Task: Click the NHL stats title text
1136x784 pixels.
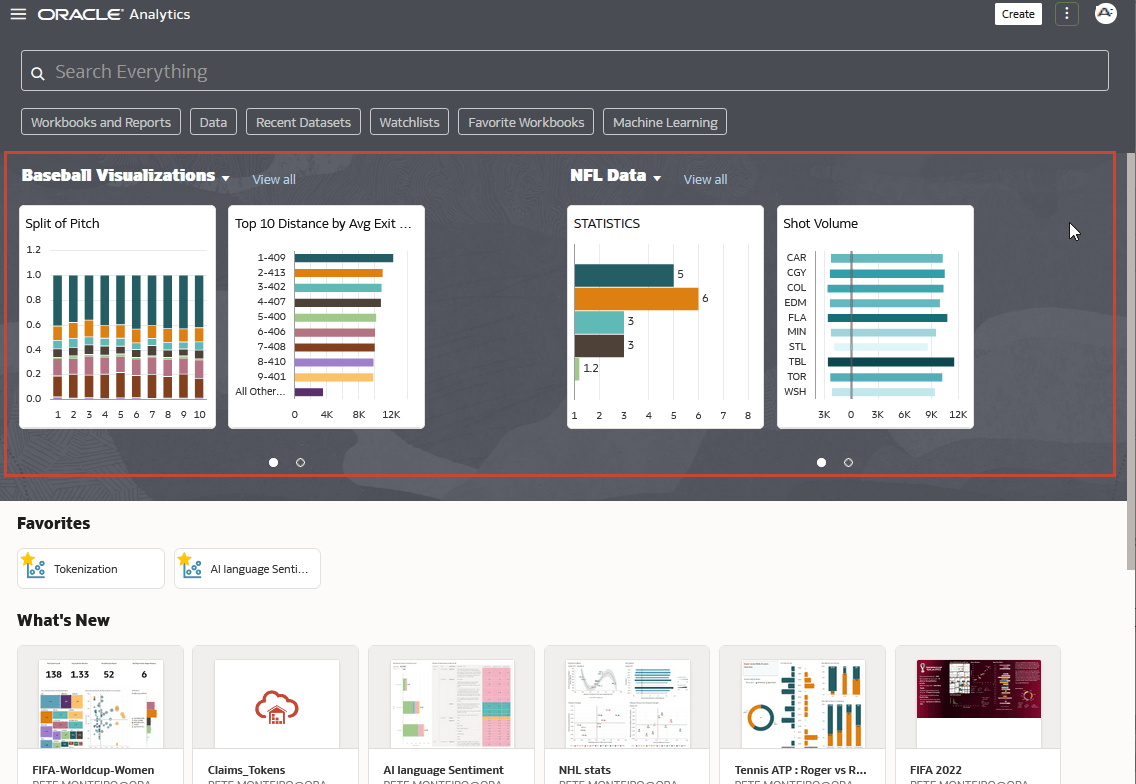Action: tap(585, 770)
